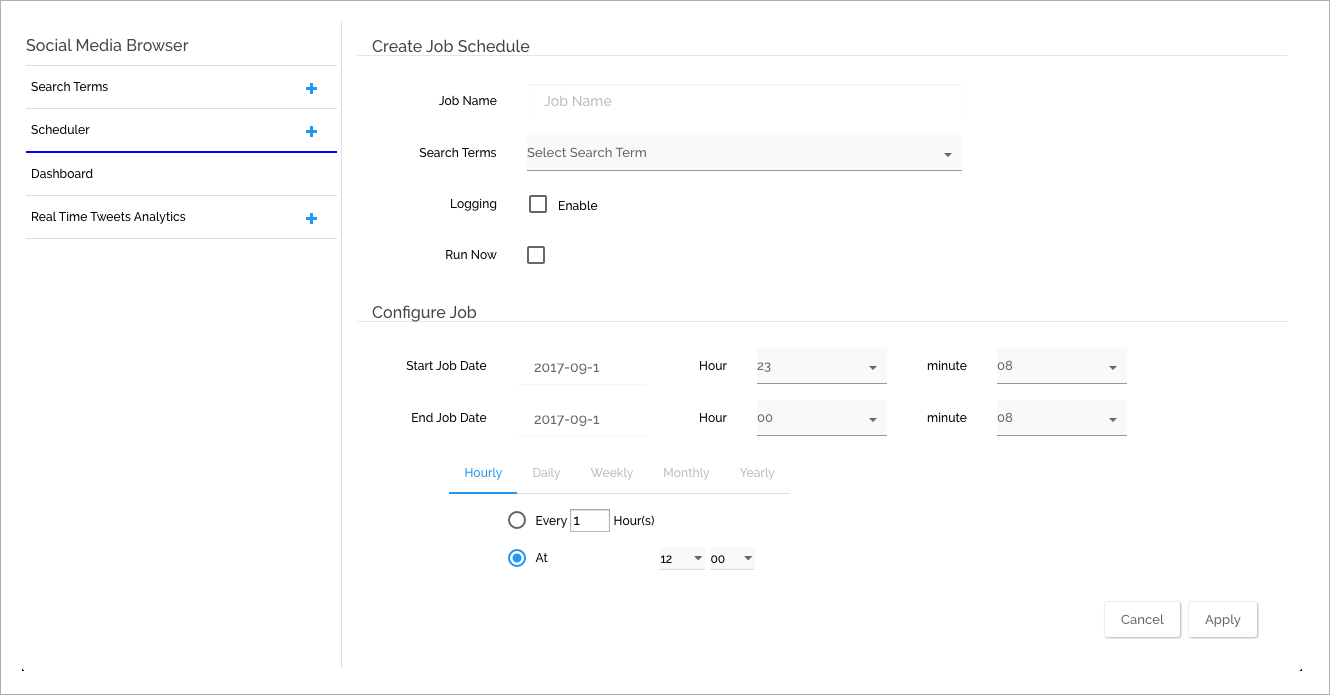1330x695 pixels.
Task: Select the Hourly tab
Action: 483,473
